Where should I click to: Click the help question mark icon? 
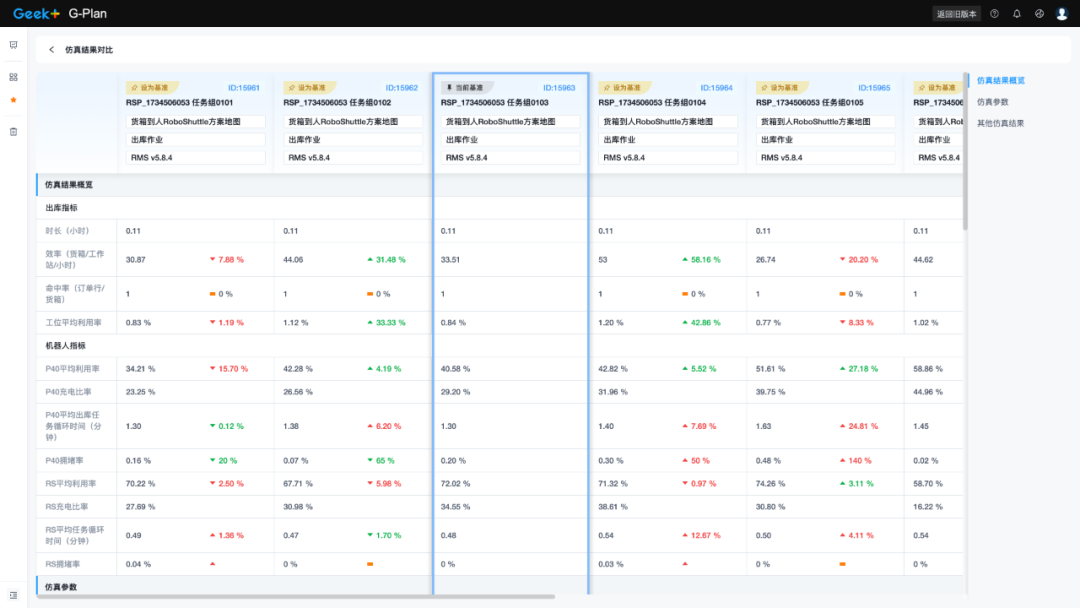point(993,13)
